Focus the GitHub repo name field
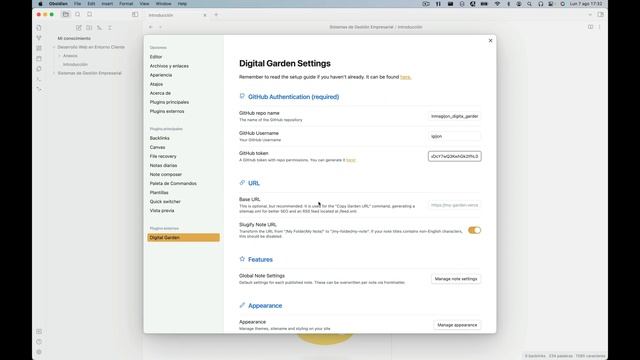The width and height of the screenshot is (640, 360). tap(455, 116)
